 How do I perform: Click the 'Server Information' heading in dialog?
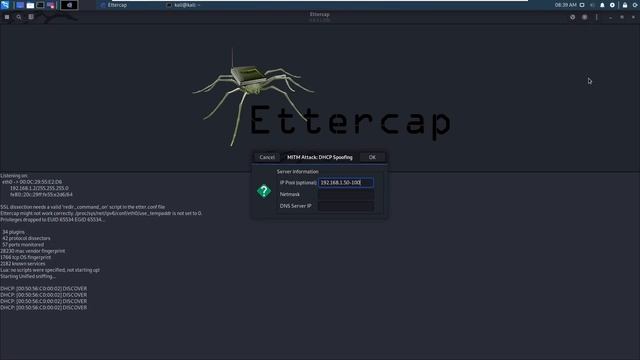click(298, 172)
